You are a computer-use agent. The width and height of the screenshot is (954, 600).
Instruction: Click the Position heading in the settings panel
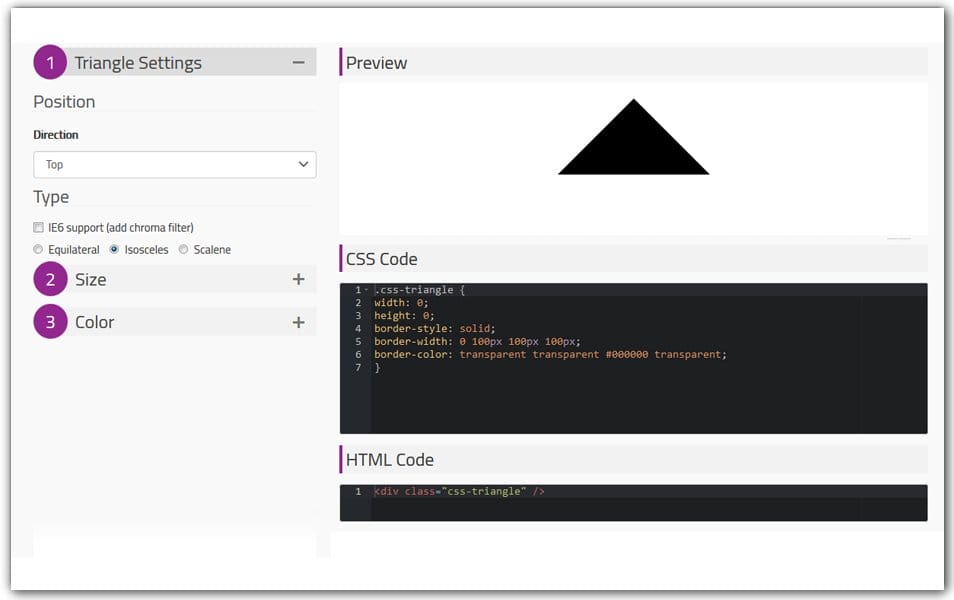tap(64, 101)
